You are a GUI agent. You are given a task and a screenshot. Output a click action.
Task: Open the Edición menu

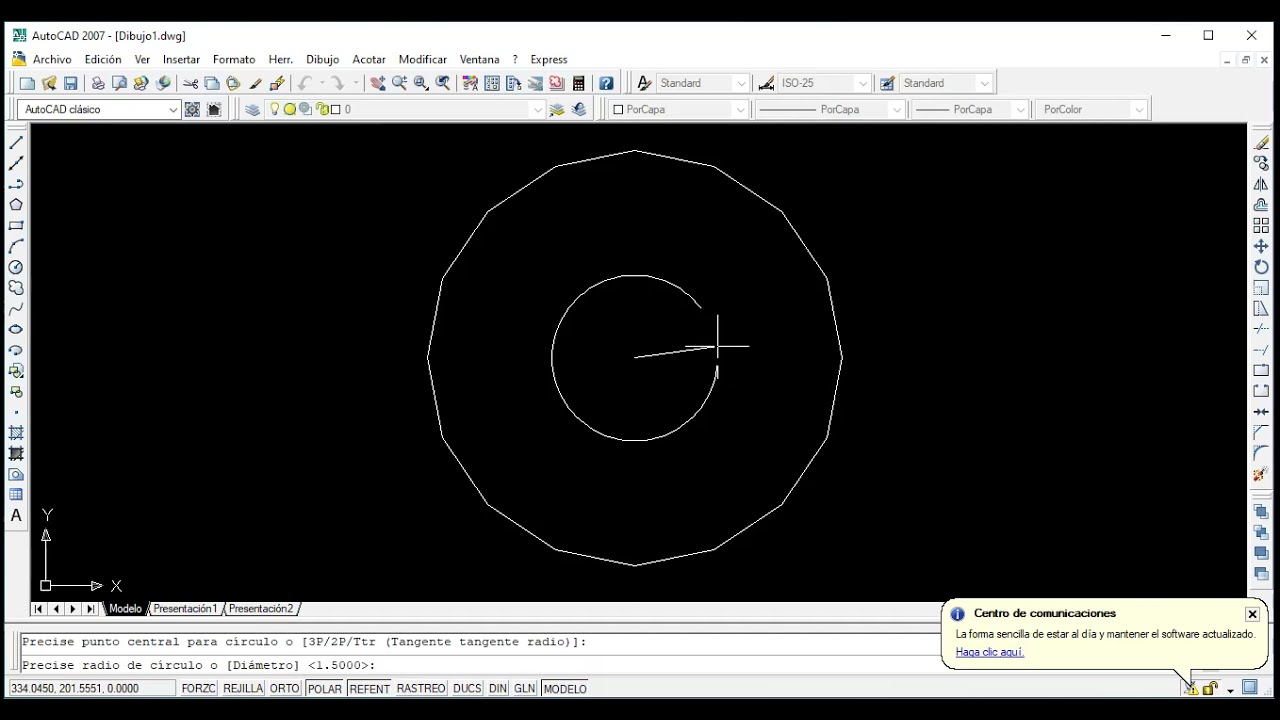click(103, 59)
